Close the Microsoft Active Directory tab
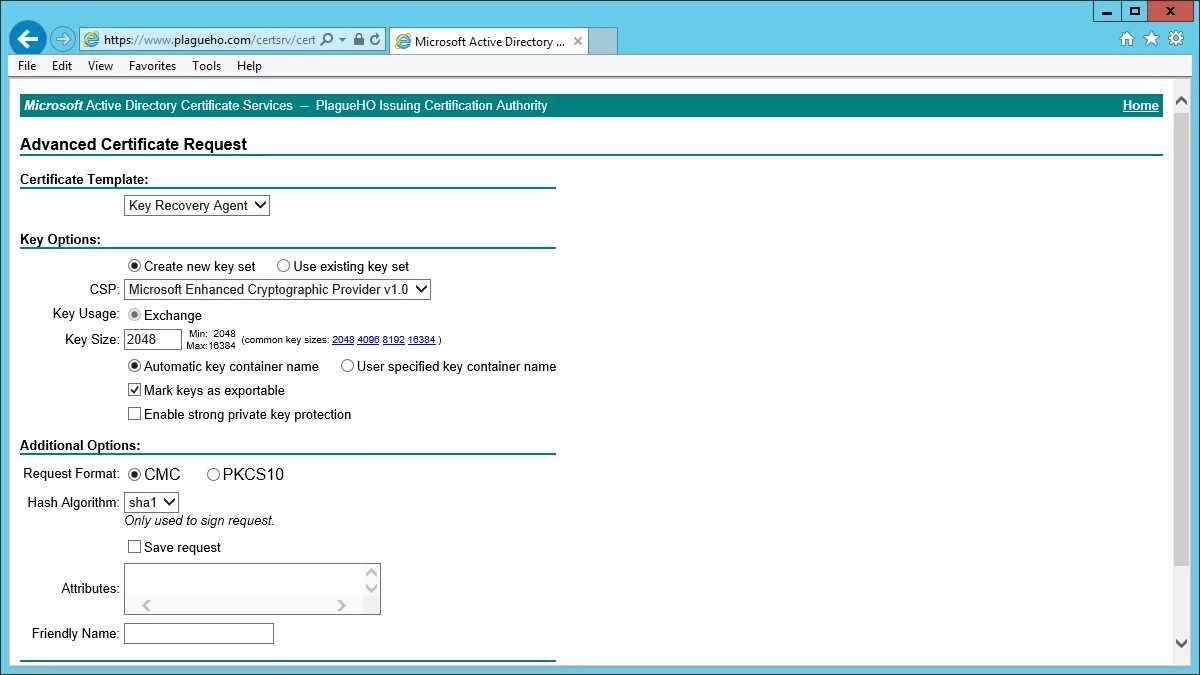The width and height of the screenshot is (1200, 675). 578,41
